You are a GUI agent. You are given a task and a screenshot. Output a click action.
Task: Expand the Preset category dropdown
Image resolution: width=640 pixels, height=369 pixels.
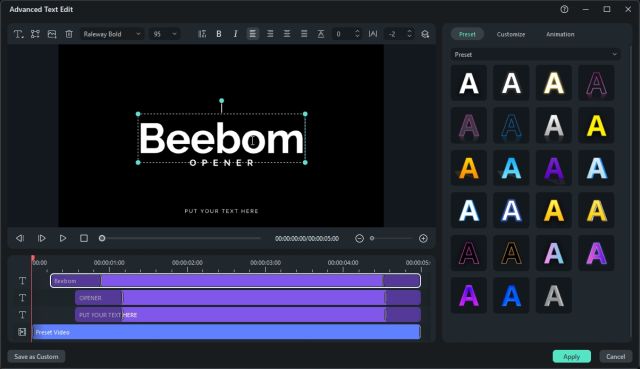coord(536,54)
